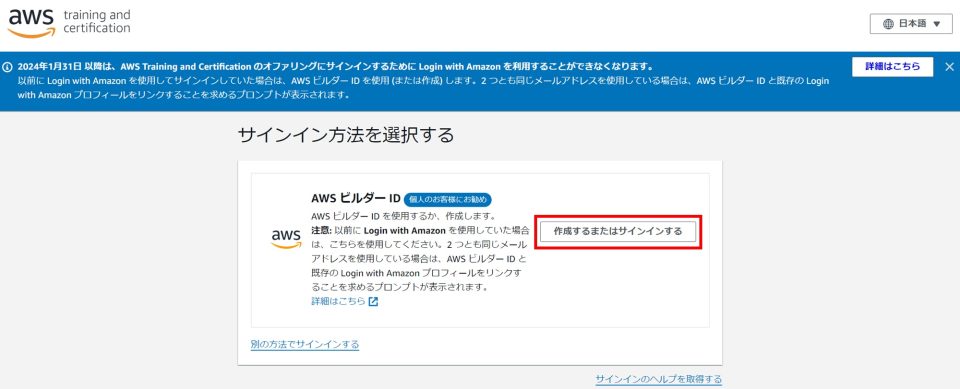Click the globe icon in language selector

point(888,24)
